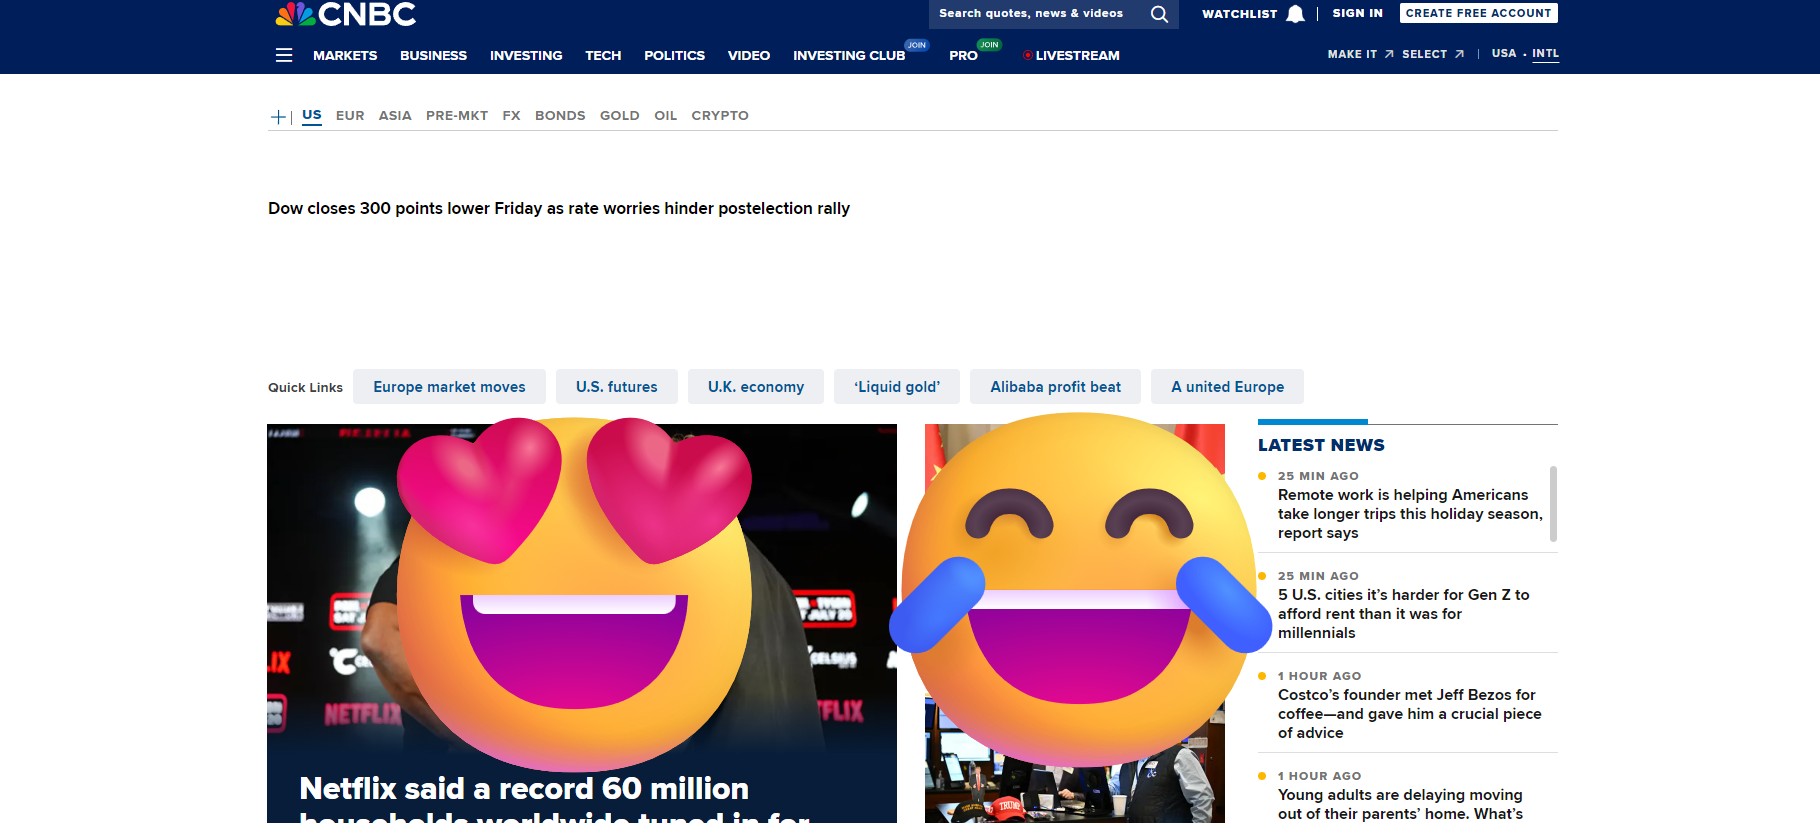Open the Tech menu
Image resolution: width=1820 pixels, height=823 pixels.
point(603,55)
